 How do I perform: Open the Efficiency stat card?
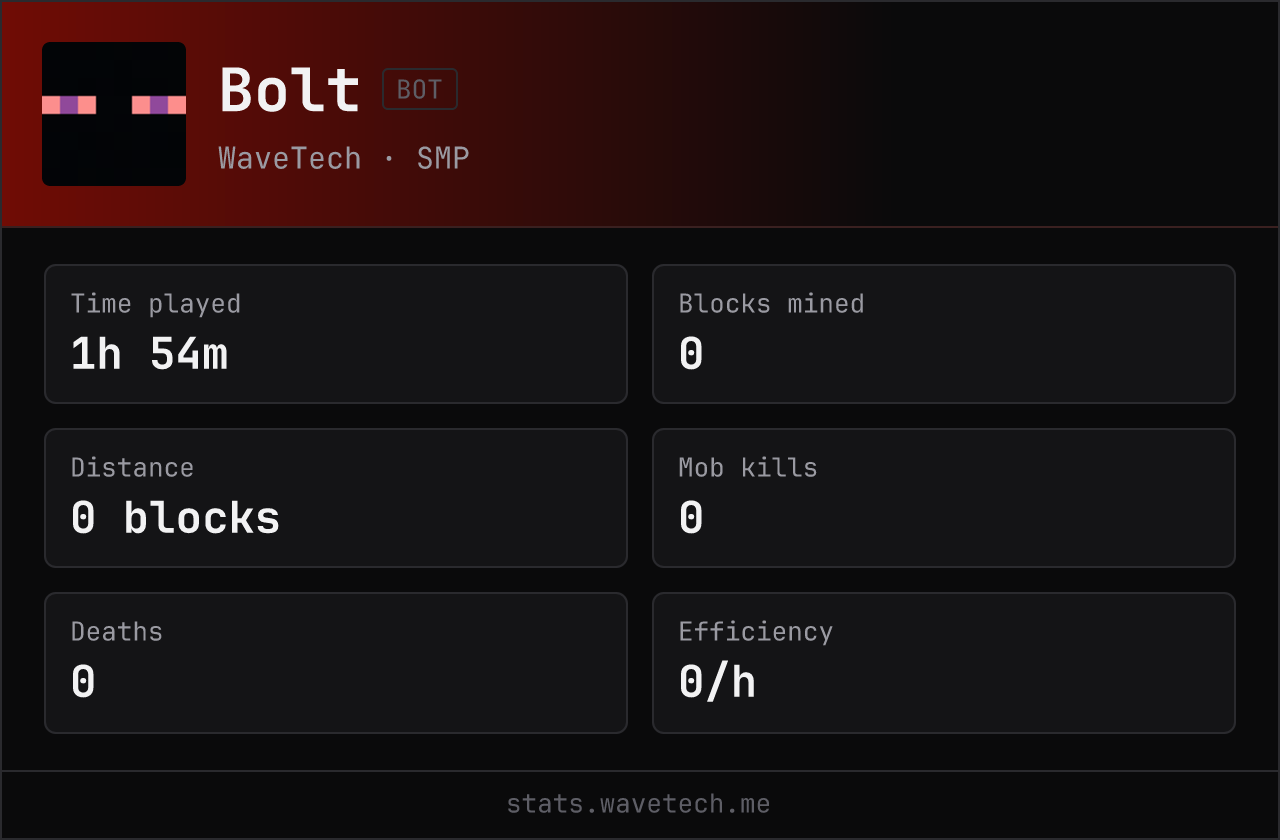pos(944,663)
